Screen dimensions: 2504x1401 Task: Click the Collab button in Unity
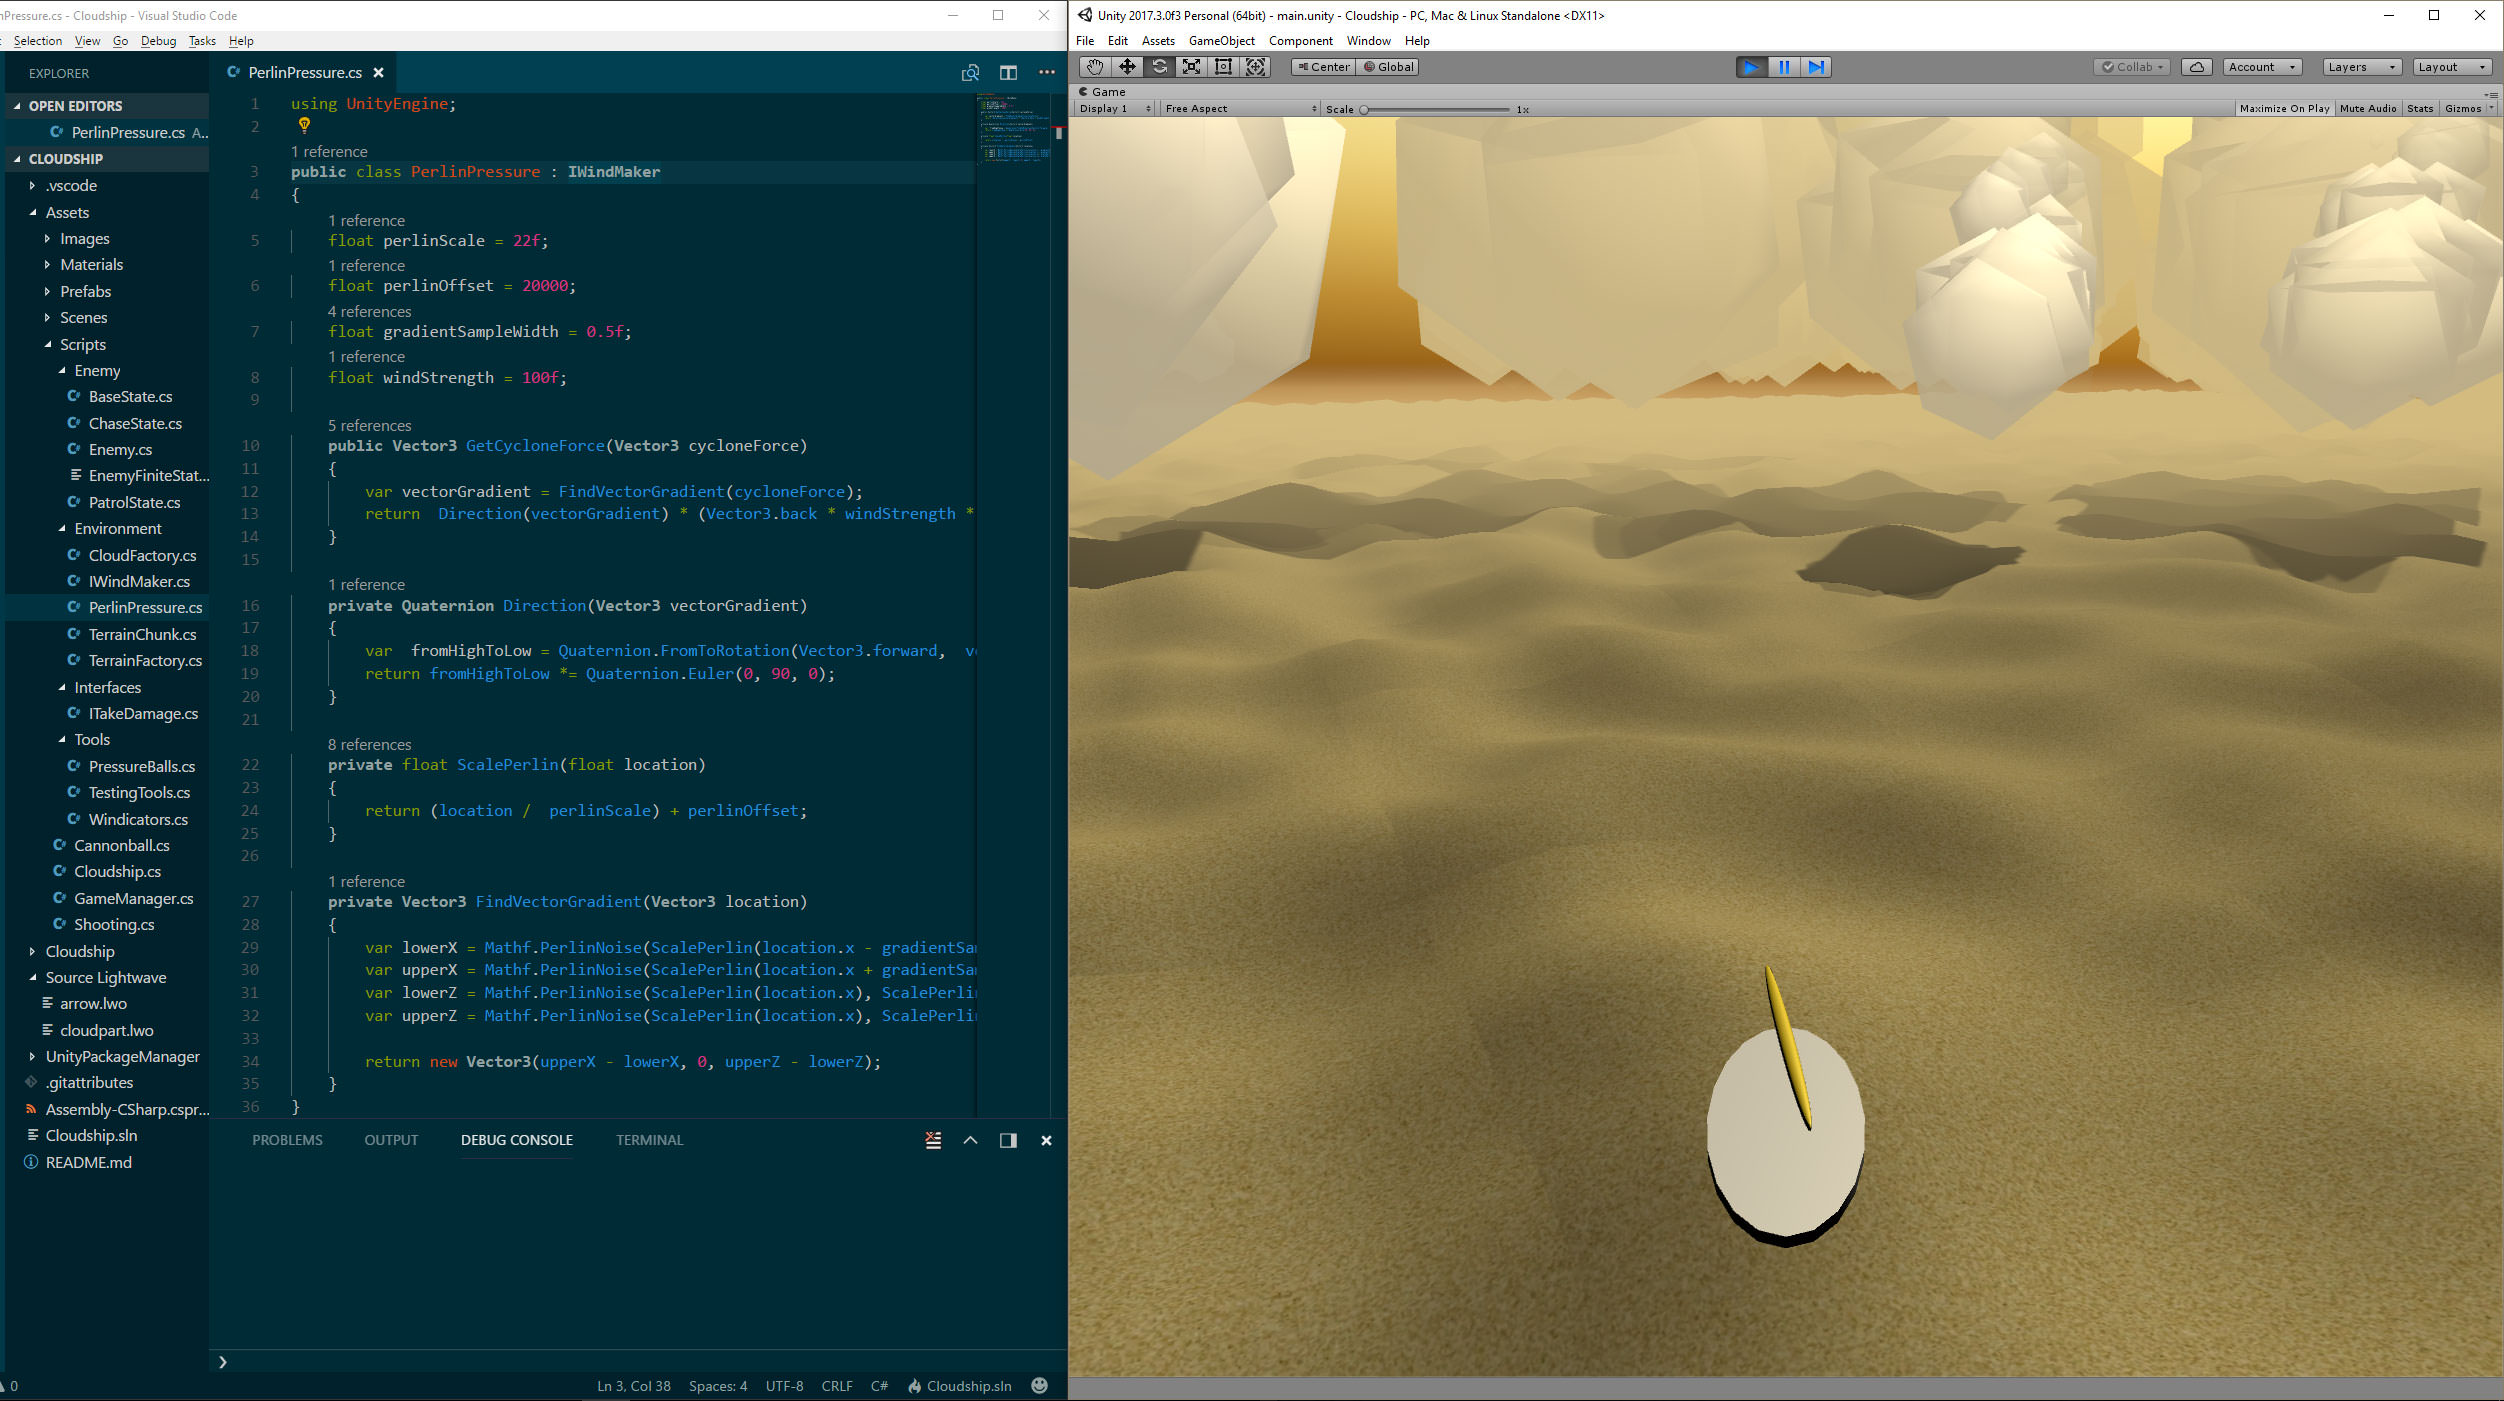pyautogui.click(x=2131, y=67)
